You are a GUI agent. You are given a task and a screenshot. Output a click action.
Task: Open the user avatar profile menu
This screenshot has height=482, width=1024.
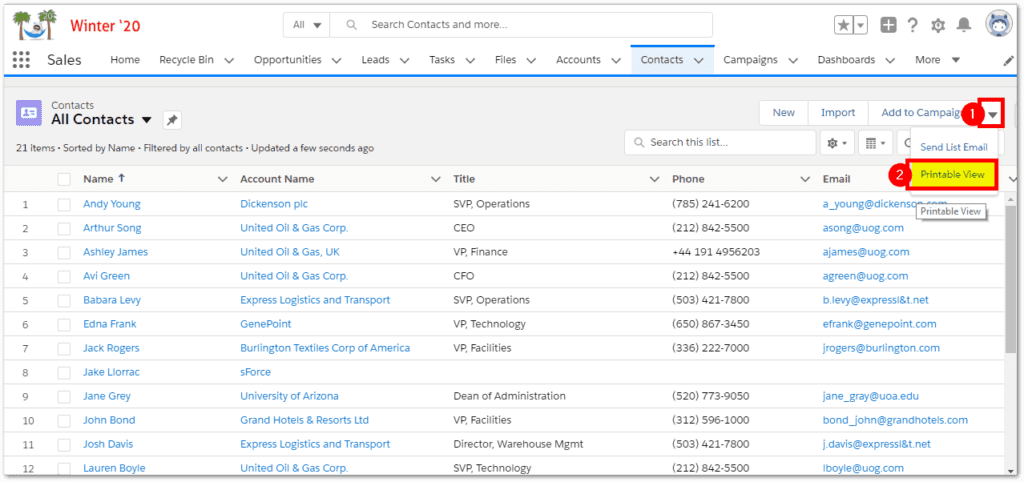coord(999,25)
